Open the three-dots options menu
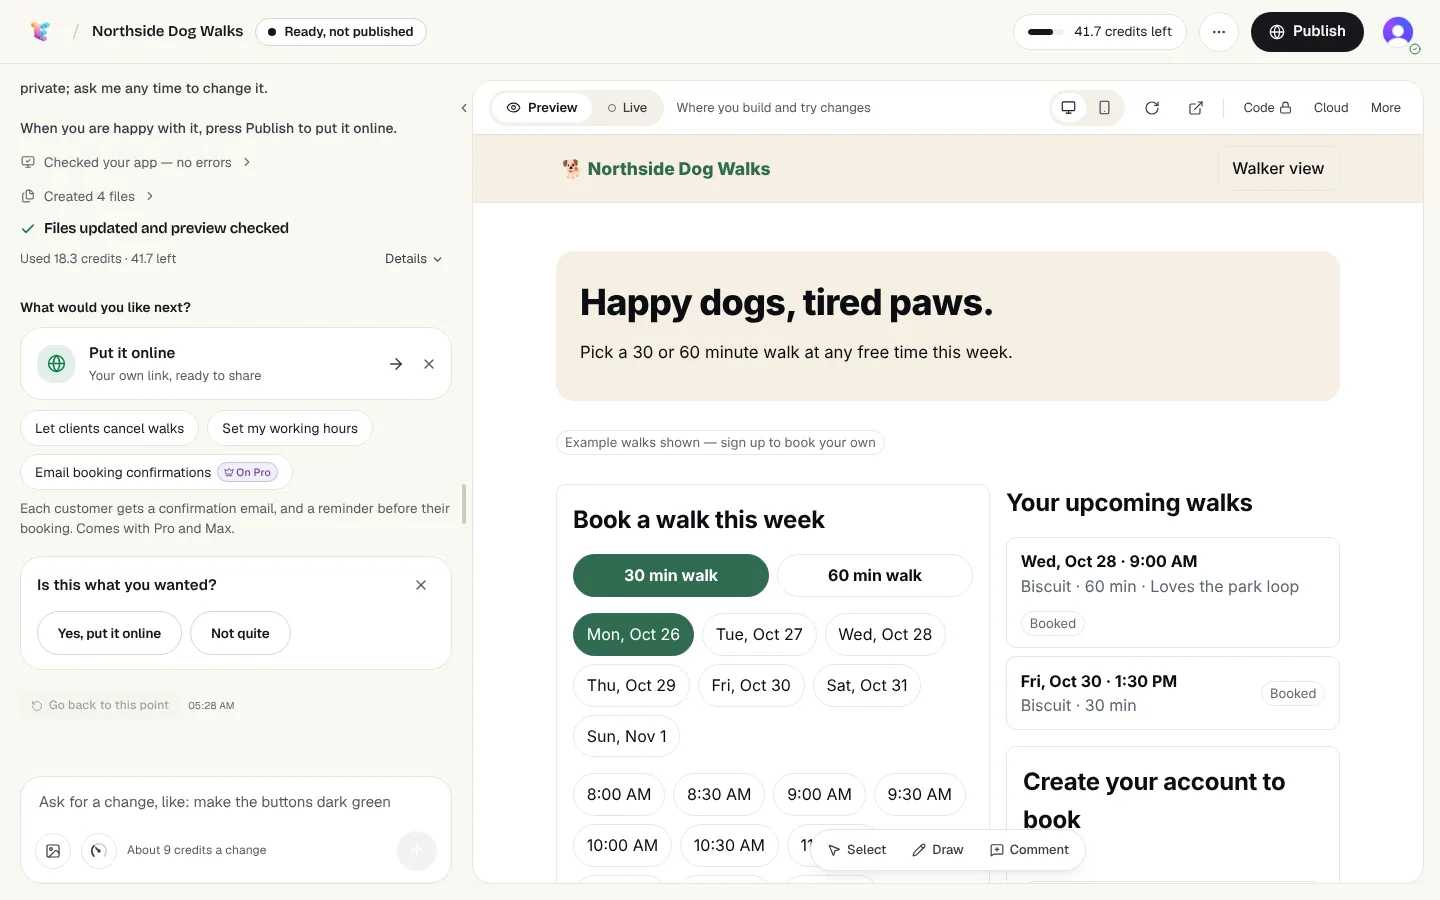The width and height of the screenshot is (1440, 900). (x=1218, y=32)
